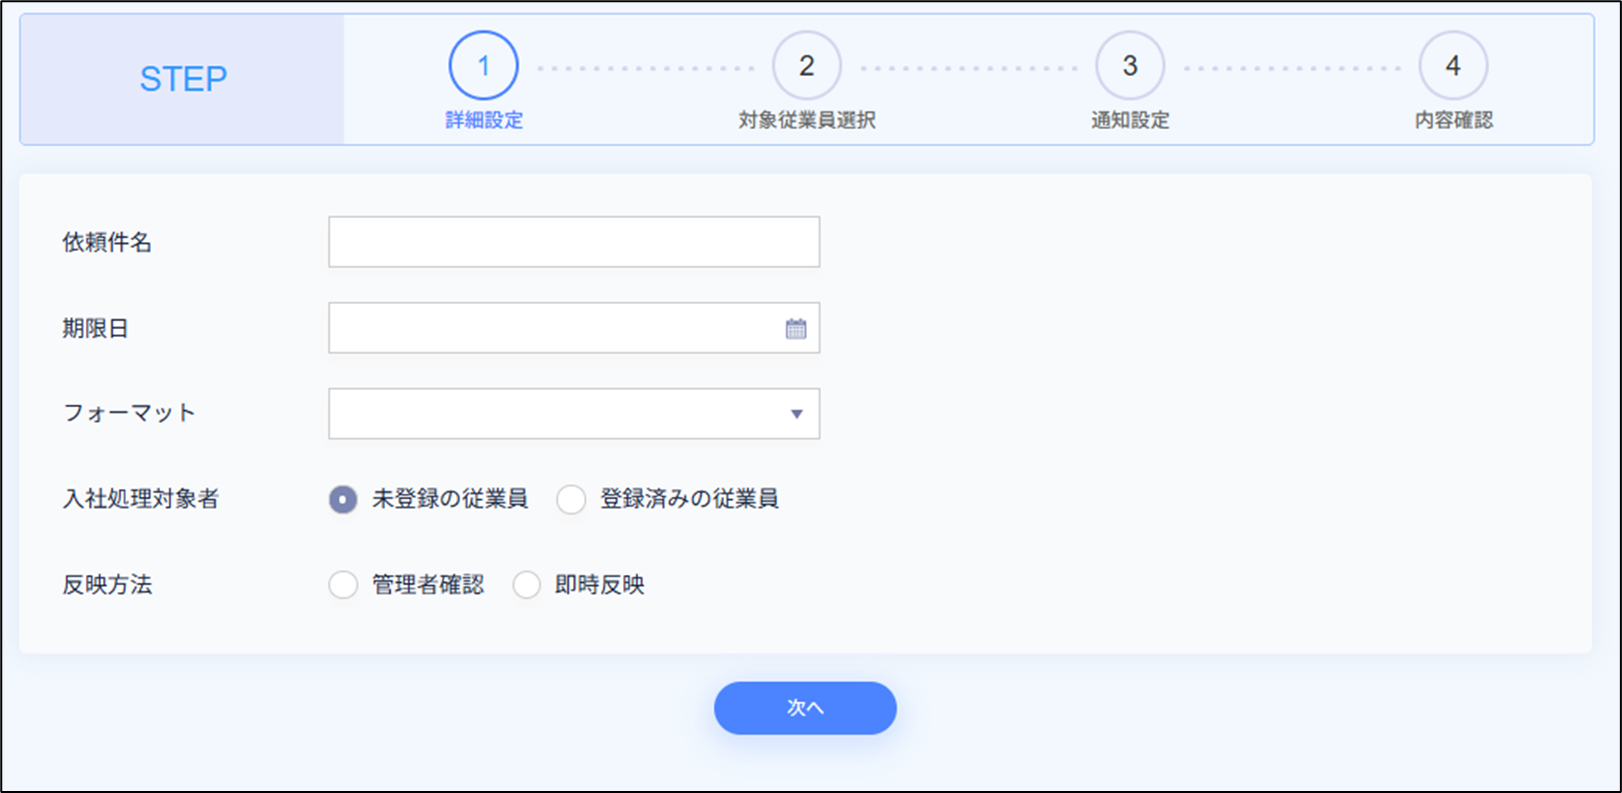Select the 未登録の従業員 radio button
Image resolution: width=1622 pixels, height=793 pixels.
pos(343,499)
